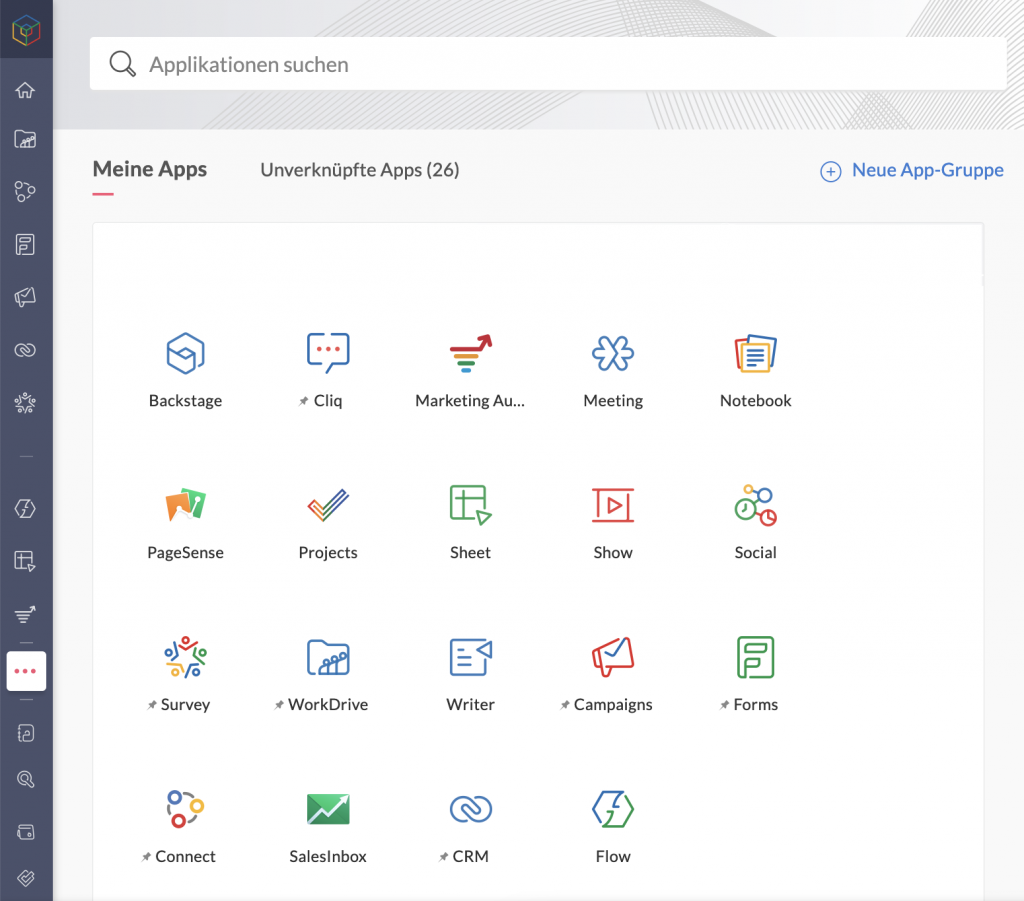Open Zoho Writer
Image resolution: width=1024 pixels, height=901 pixels.
click(470, 657)
